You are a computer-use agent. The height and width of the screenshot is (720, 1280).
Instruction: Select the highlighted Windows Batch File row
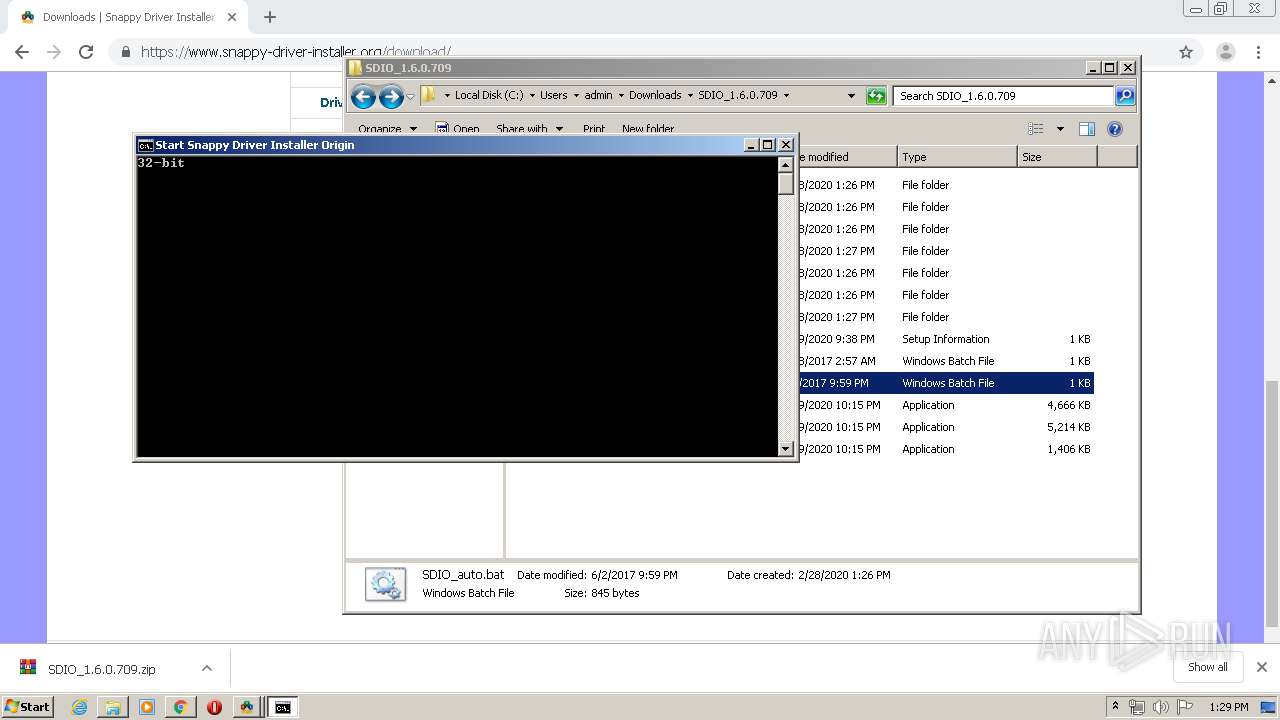945,383
